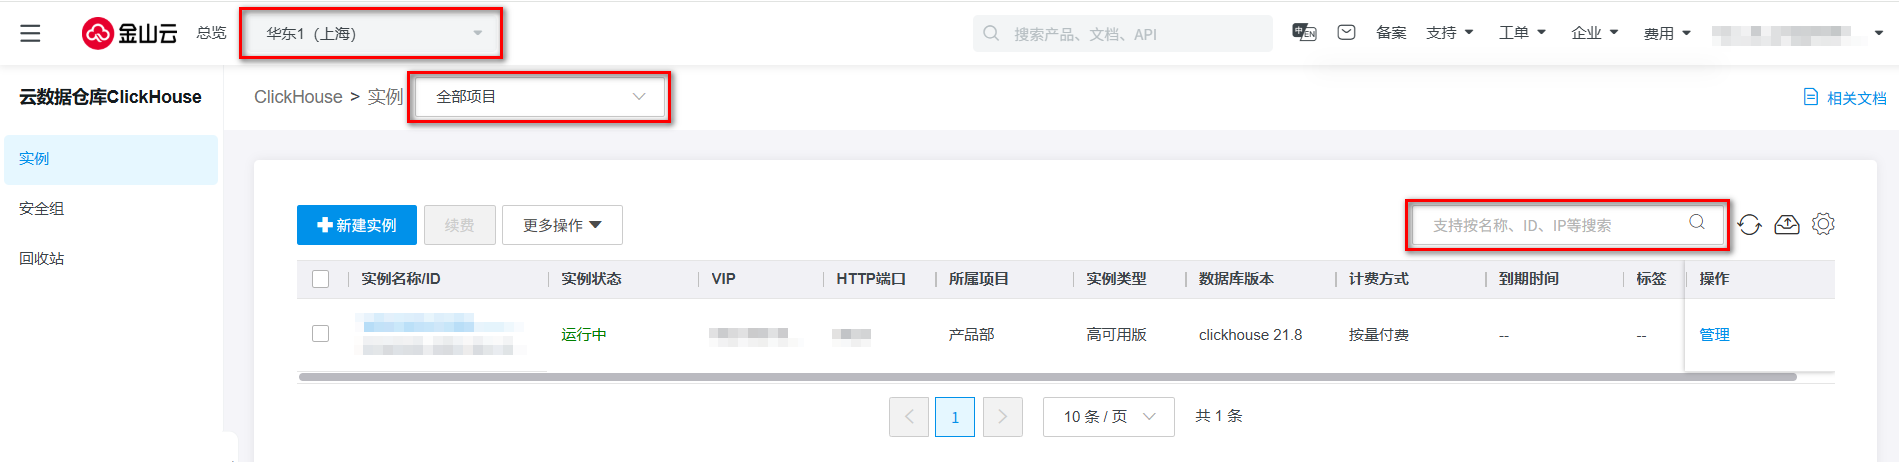1899x462 pixels.
Task: Click the 按量付费 billing cell
Action: (x=1378, y=335)
